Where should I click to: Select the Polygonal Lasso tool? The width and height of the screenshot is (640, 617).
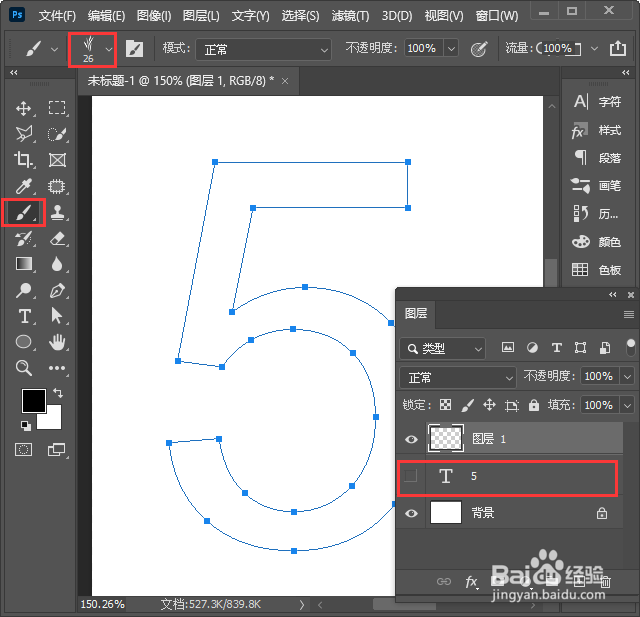pos(23,134)
